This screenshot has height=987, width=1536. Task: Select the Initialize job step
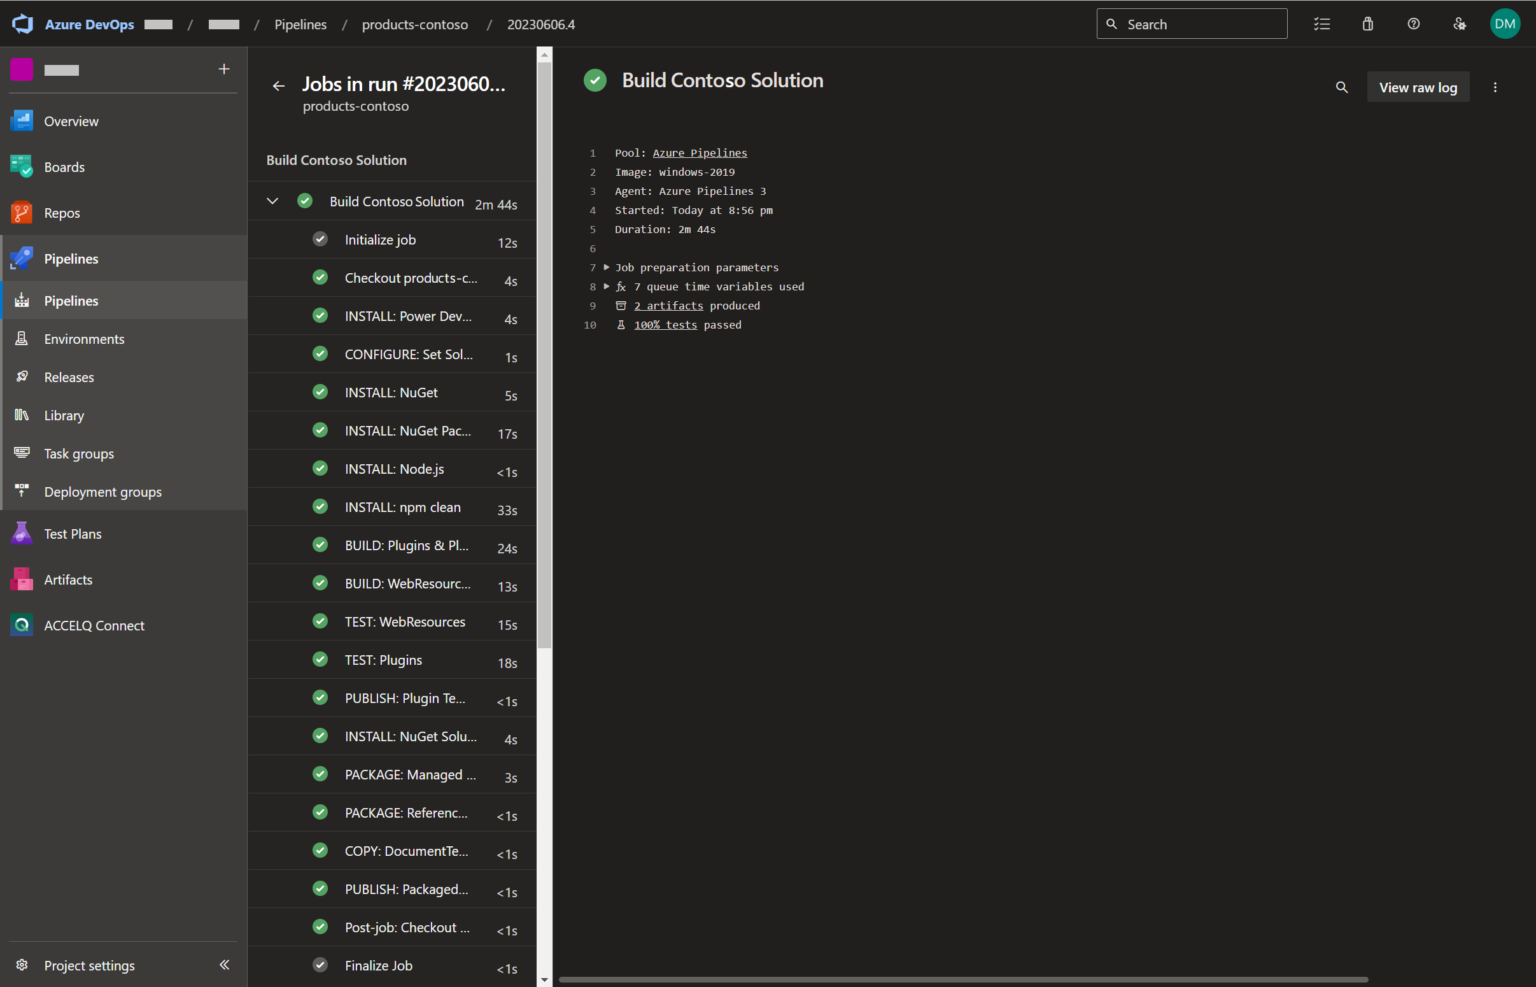392,240
